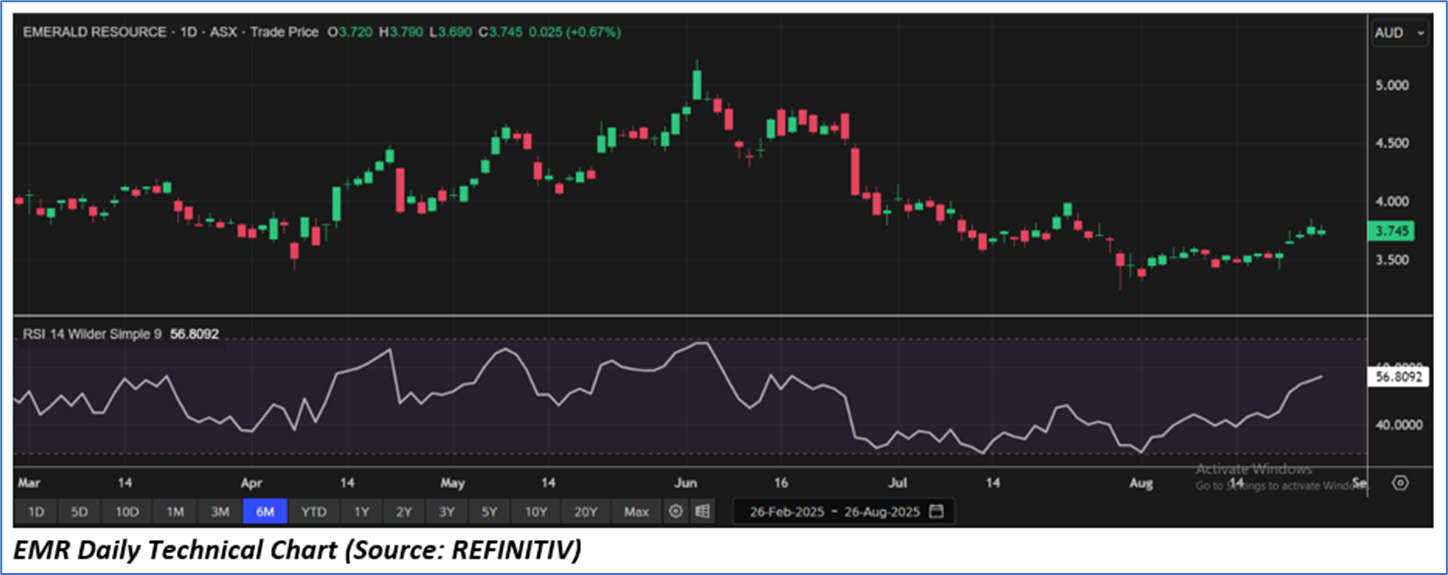Switch chart to YTD range
Screen dimensions: 1448x575
[x=314, y=512]
